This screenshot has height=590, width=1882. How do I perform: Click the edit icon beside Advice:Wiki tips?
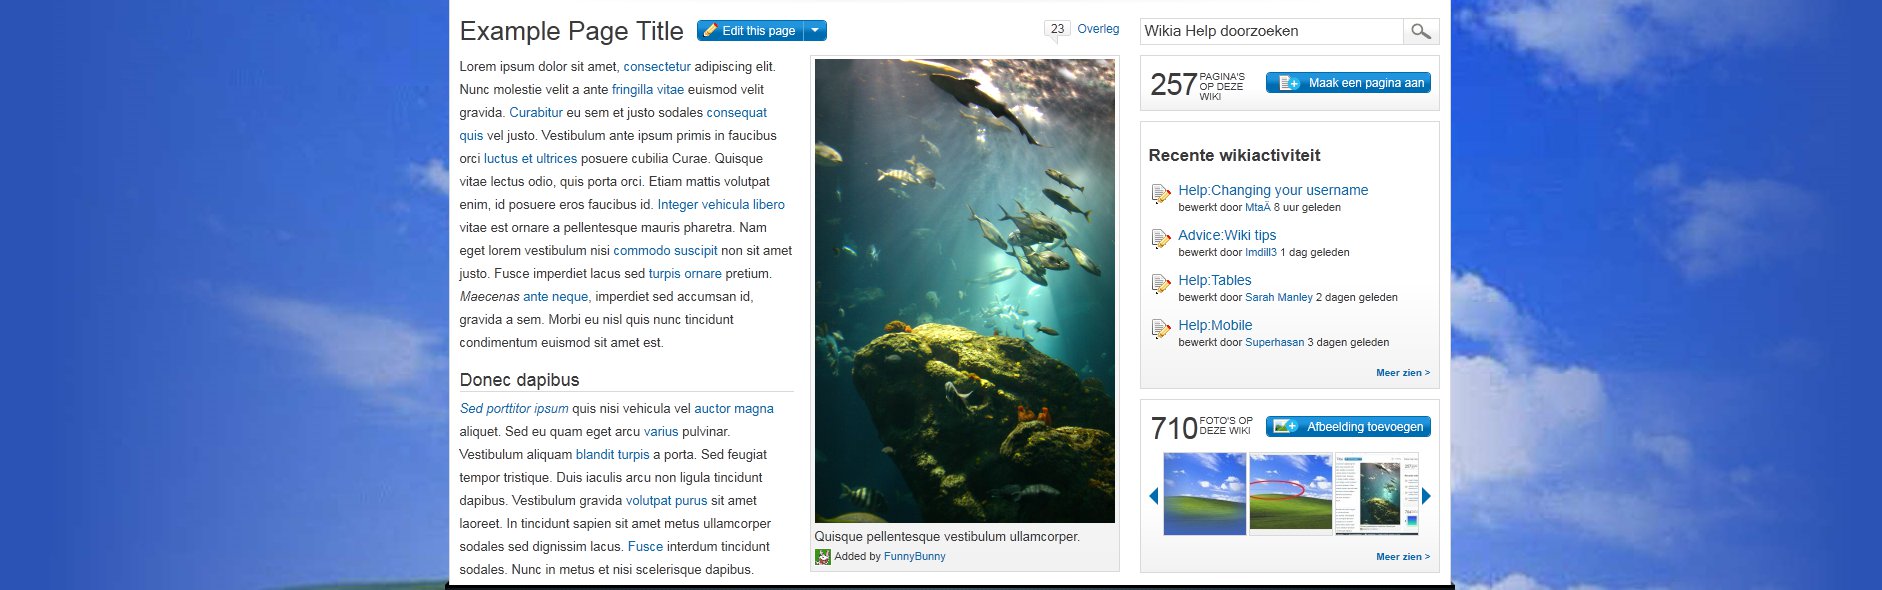point(1160,238)
